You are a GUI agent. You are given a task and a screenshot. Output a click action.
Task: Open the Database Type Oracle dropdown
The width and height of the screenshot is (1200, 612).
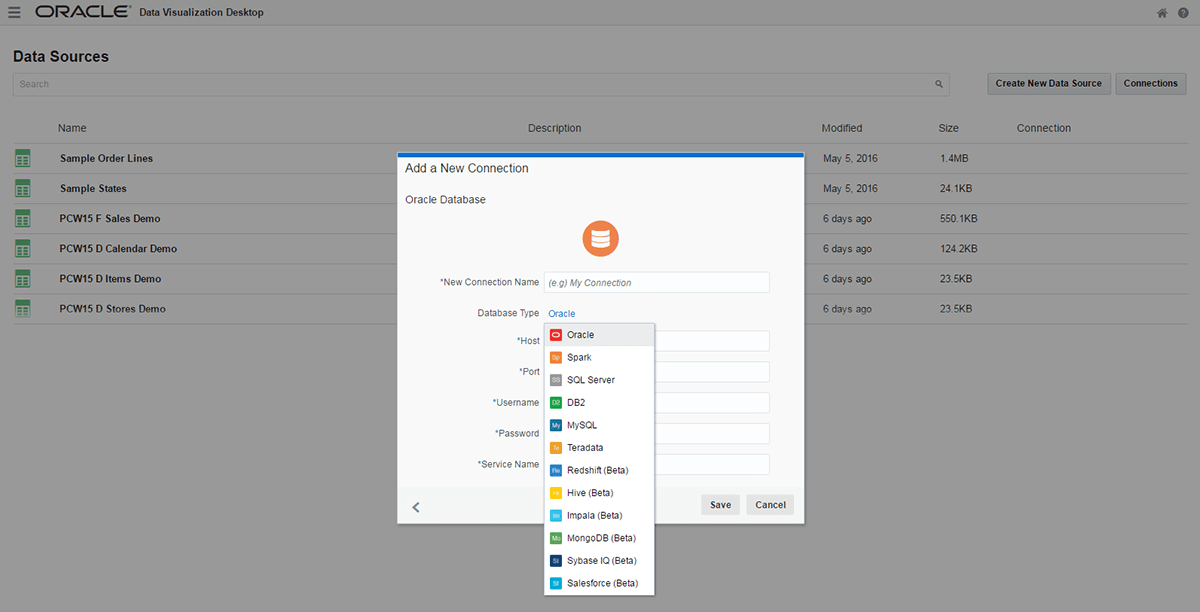point(562,313)
